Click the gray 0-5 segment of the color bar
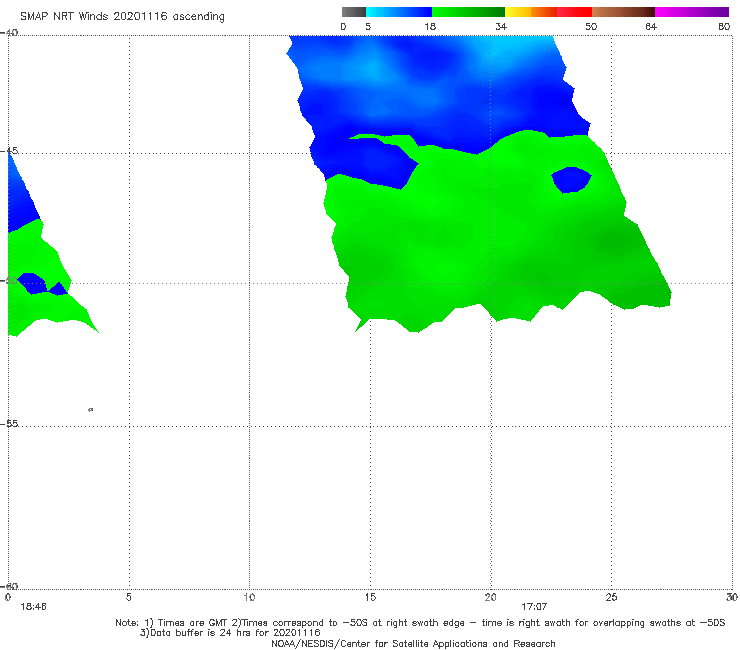The width and height of the screenshot is (740, 650). click(354, 12)
